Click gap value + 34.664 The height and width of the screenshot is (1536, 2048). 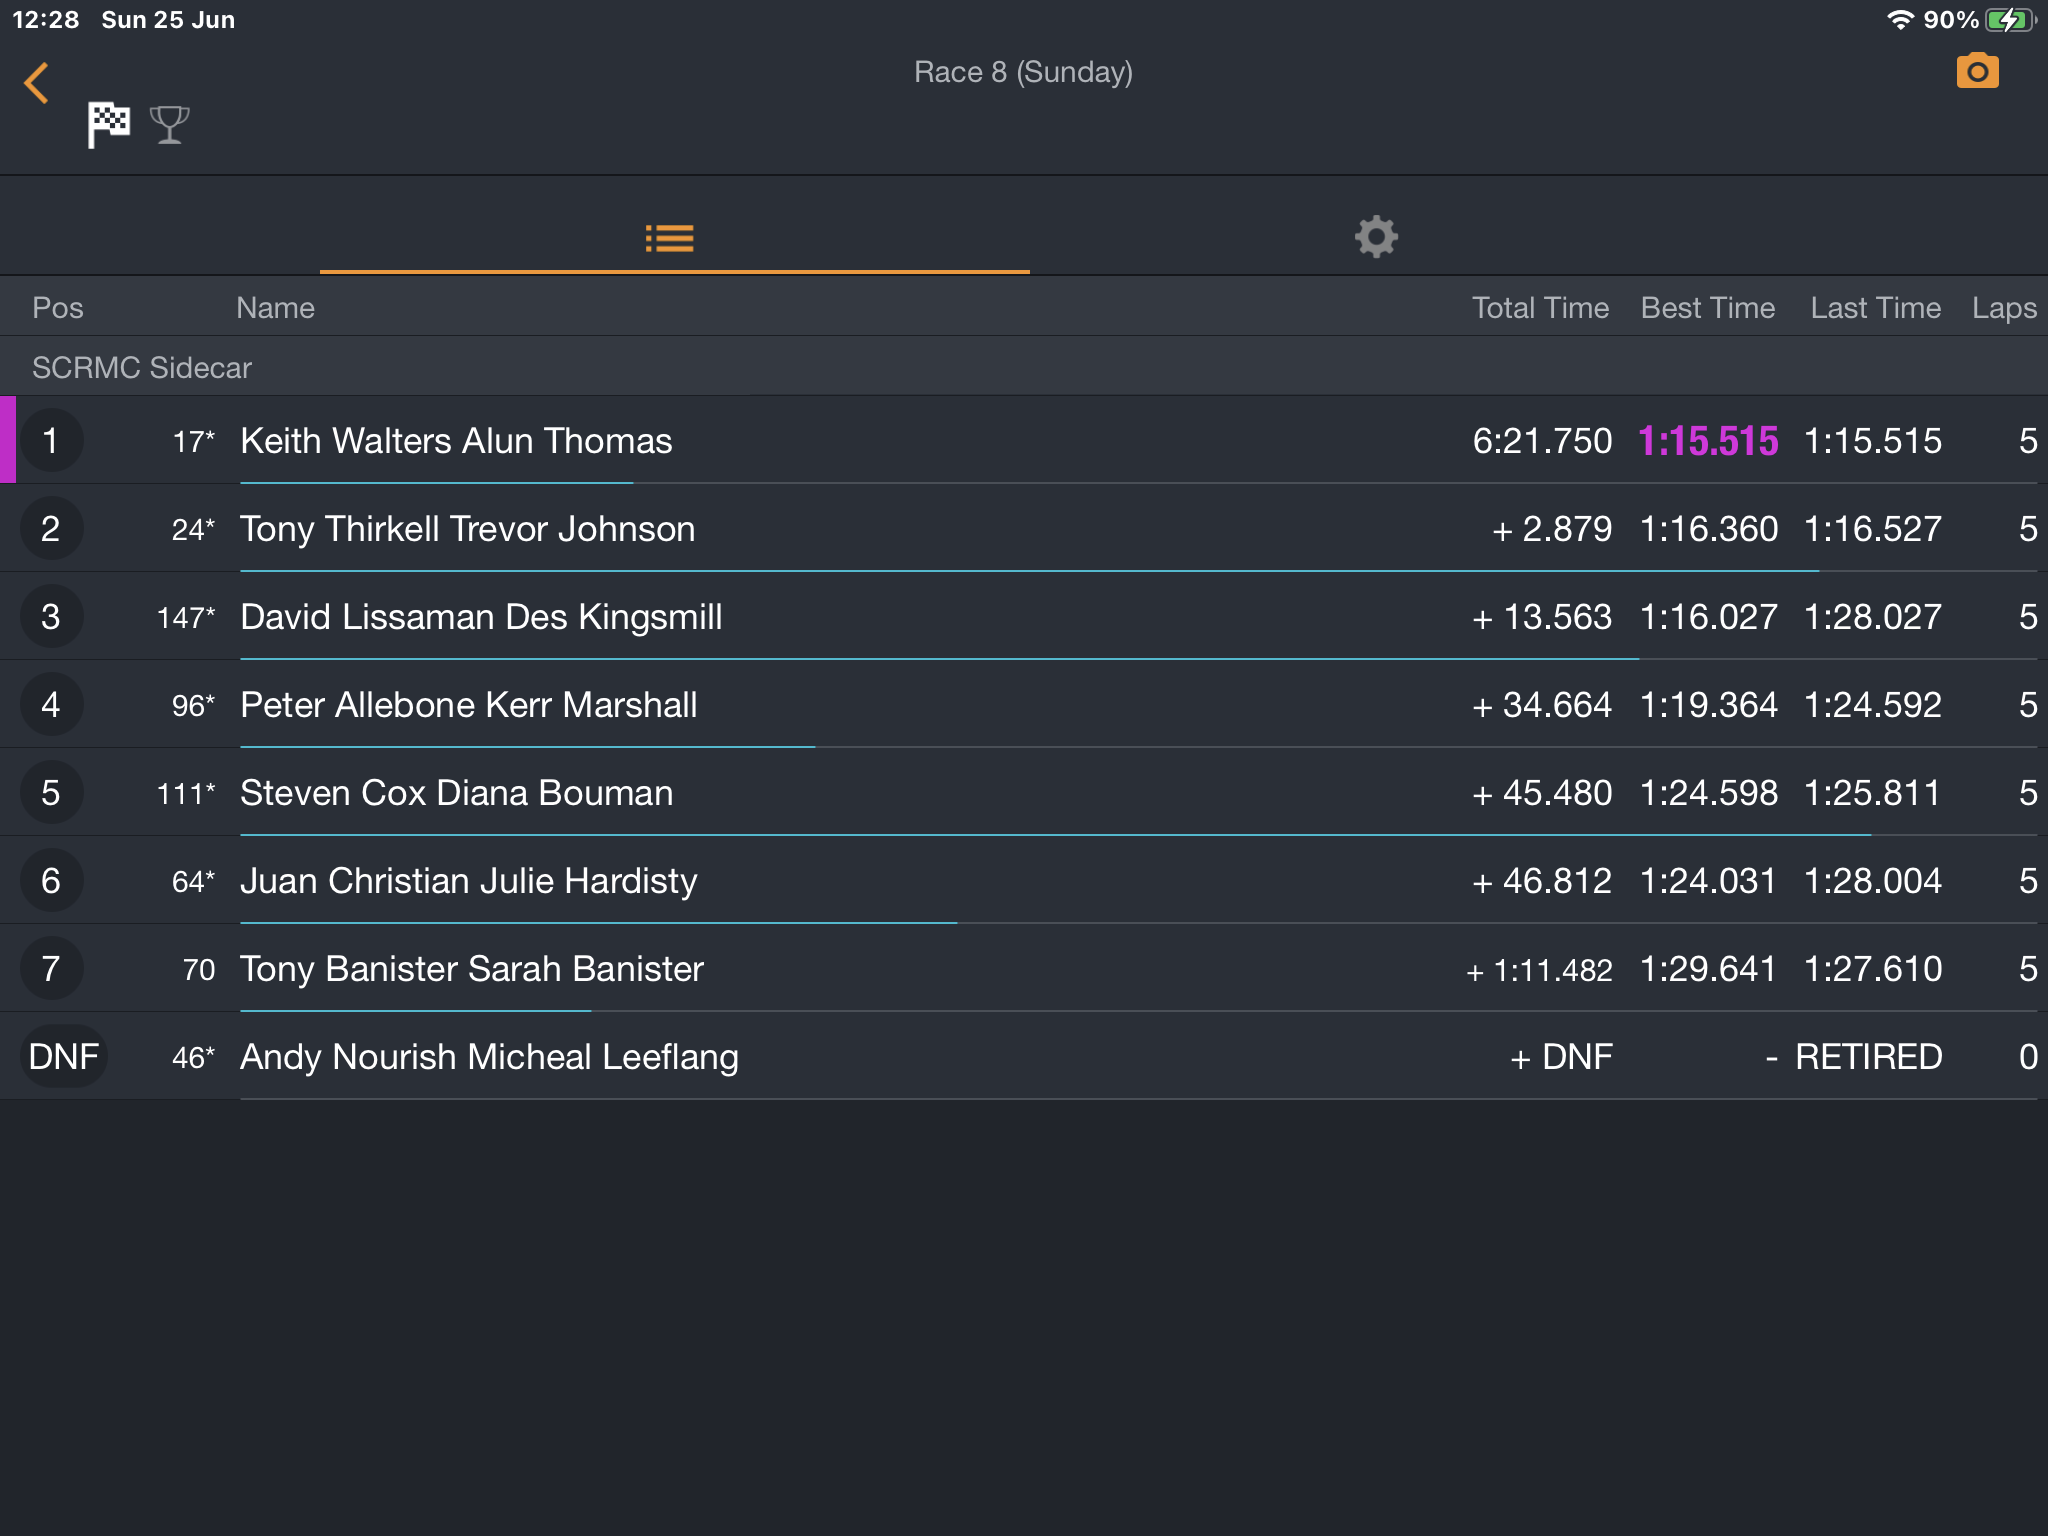click(1542, 705)
